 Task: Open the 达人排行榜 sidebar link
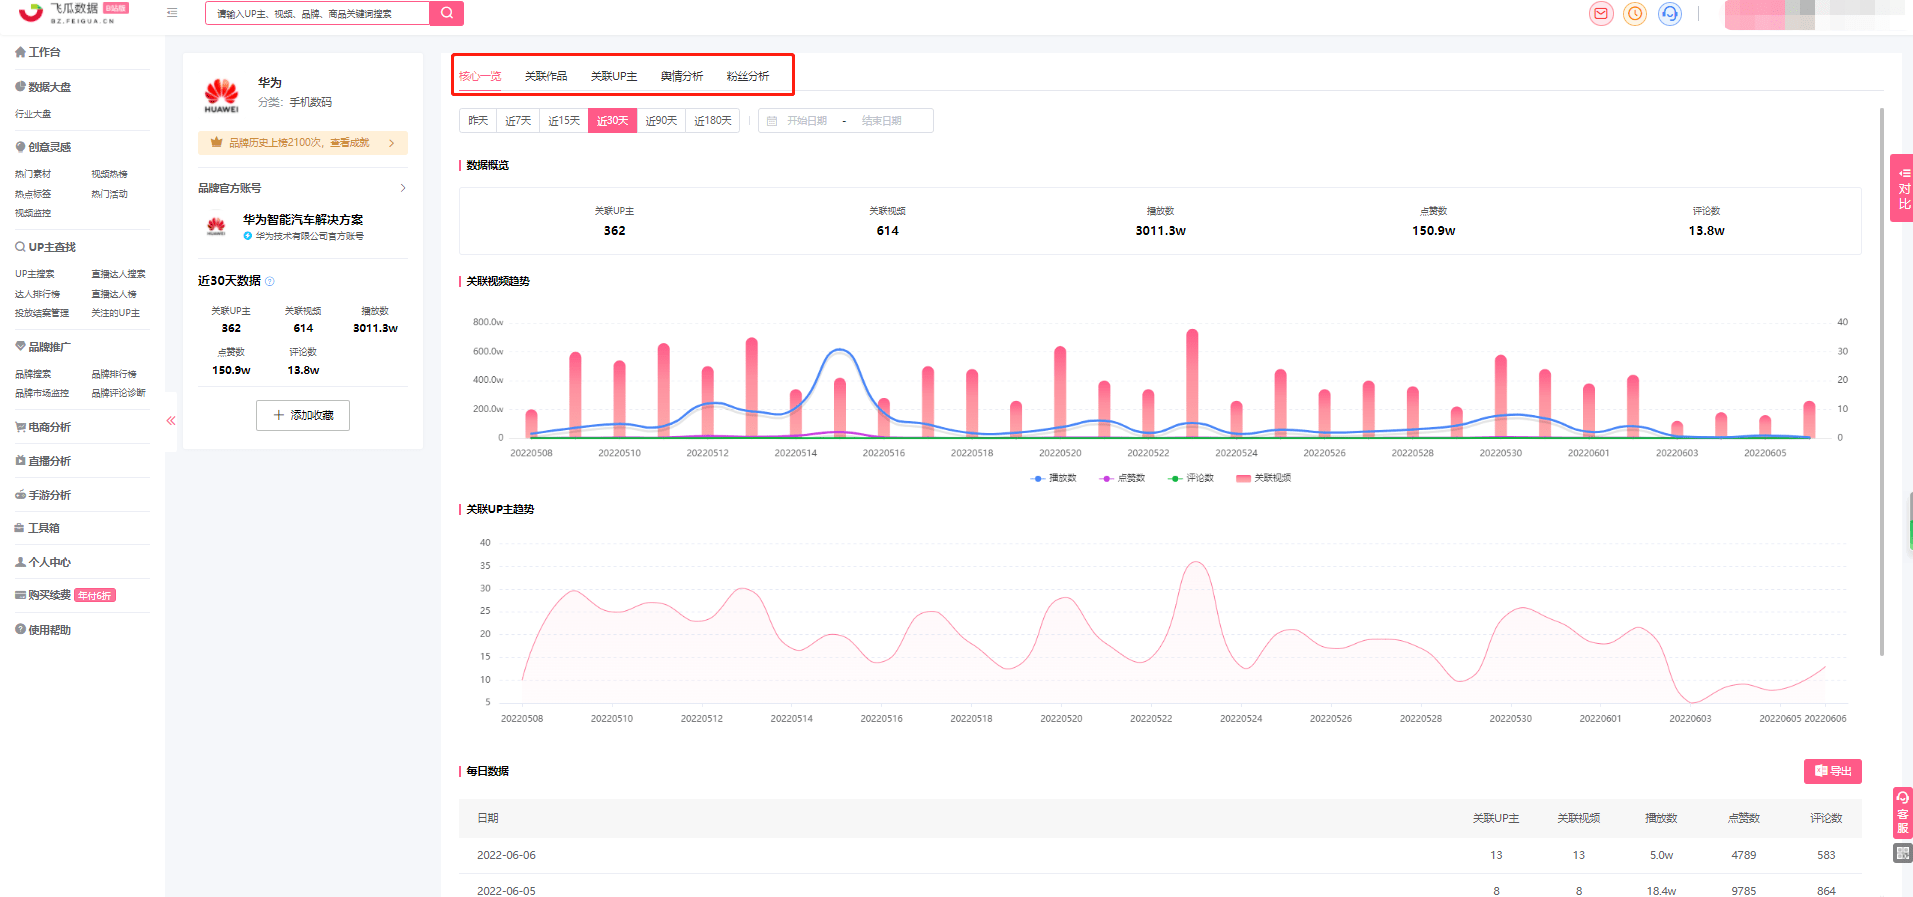[x=38, y=294]
